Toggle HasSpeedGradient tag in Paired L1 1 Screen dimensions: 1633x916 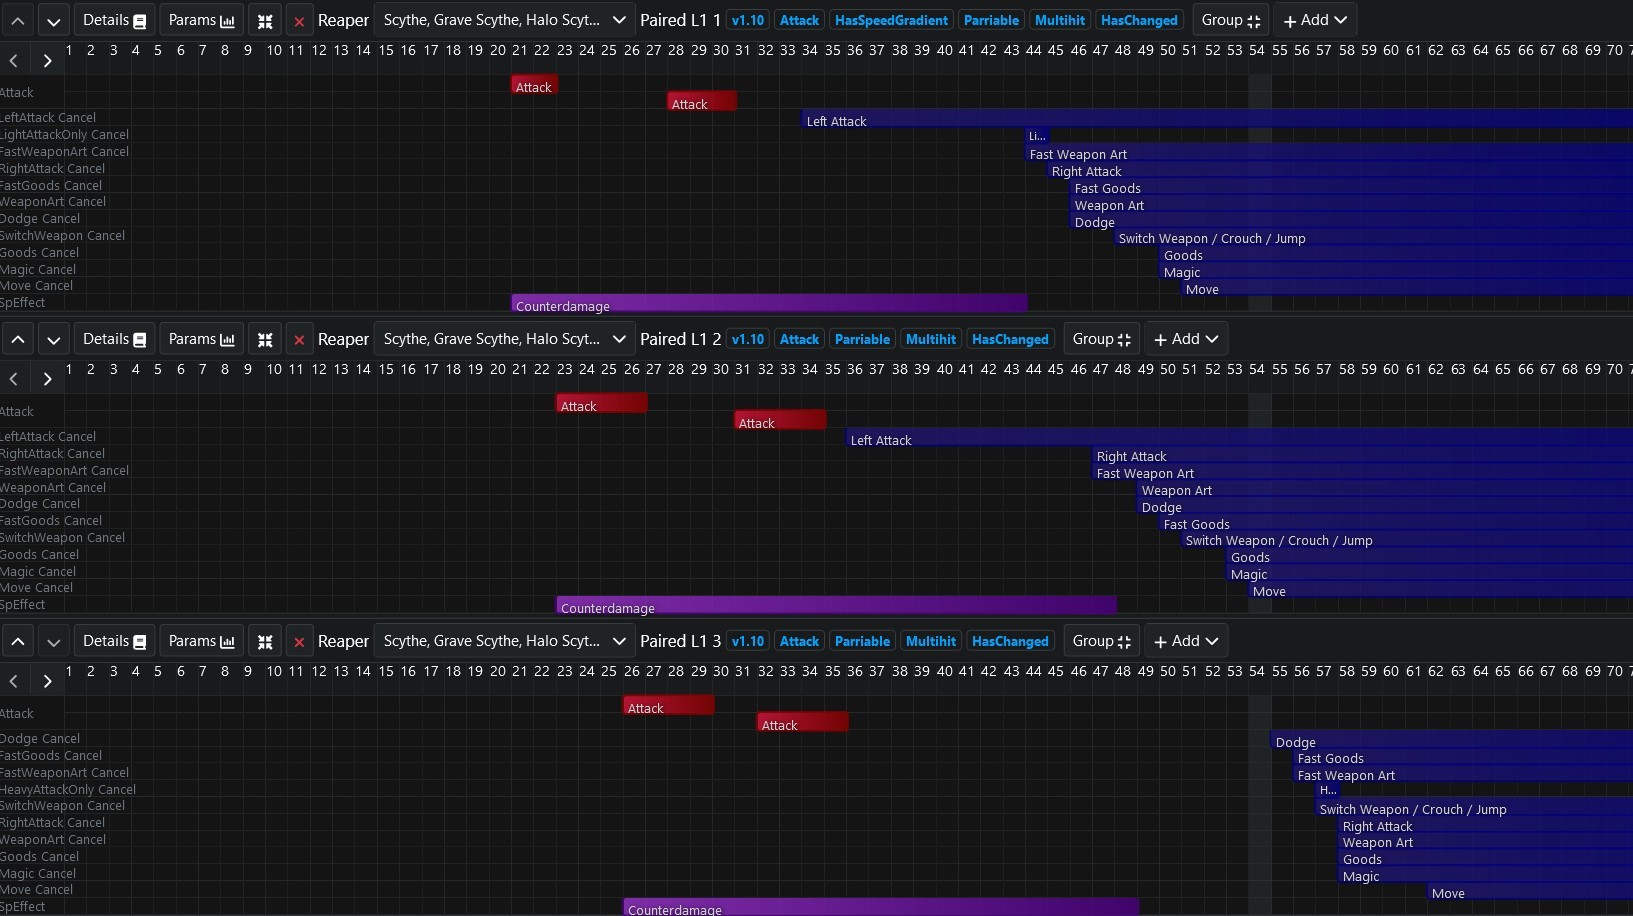(891, 20)
